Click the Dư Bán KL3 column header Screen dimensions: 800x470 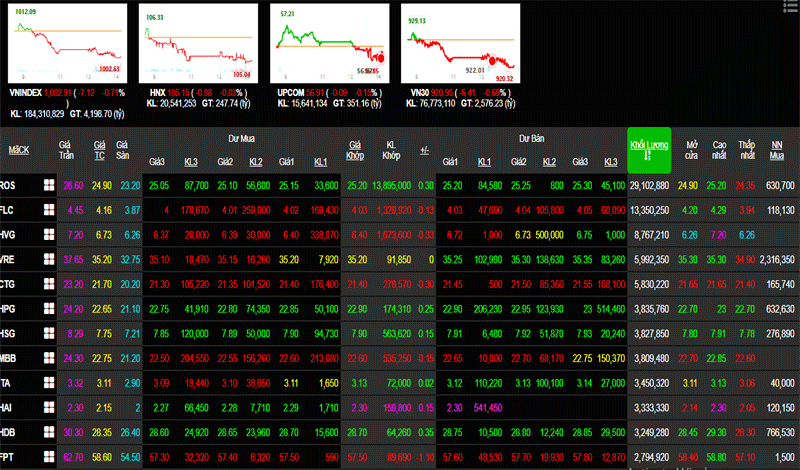pyautogui.click(x=611, y=162)
